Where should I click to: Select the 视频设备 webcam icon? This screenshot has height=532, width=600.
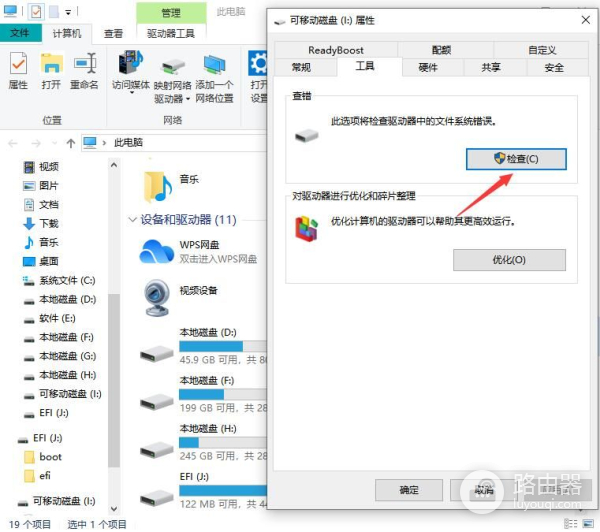pyautogui.click(x=156, y=298)
